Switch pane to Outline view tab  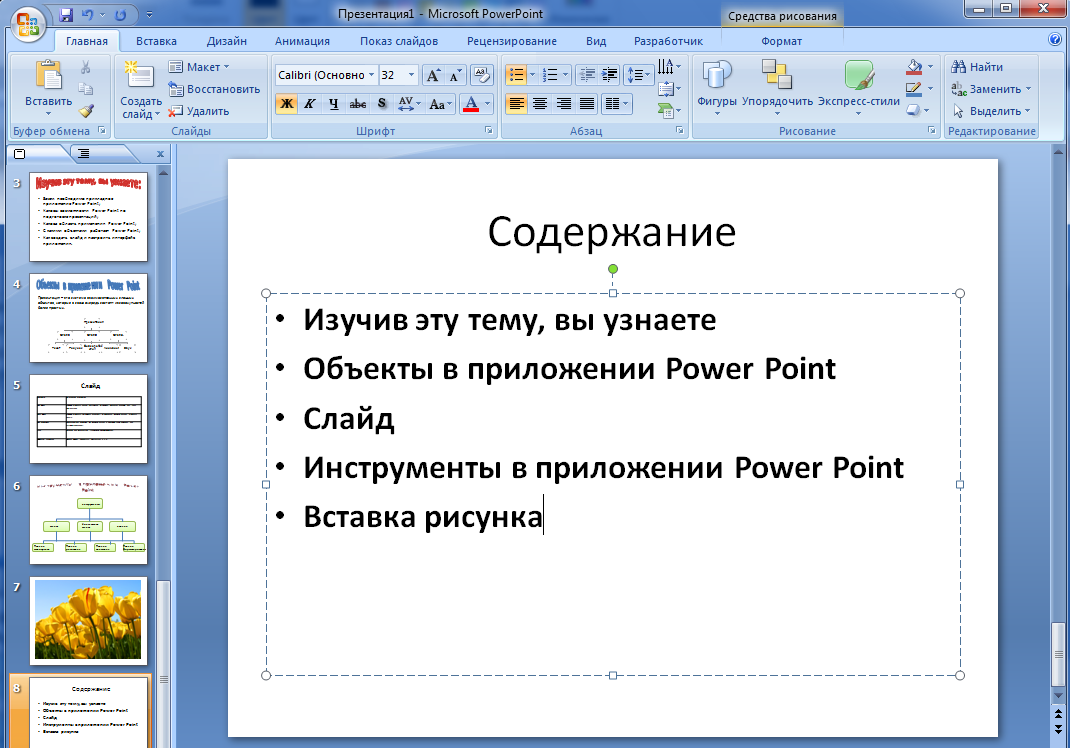pyautogui.click(x=83, y=154)
